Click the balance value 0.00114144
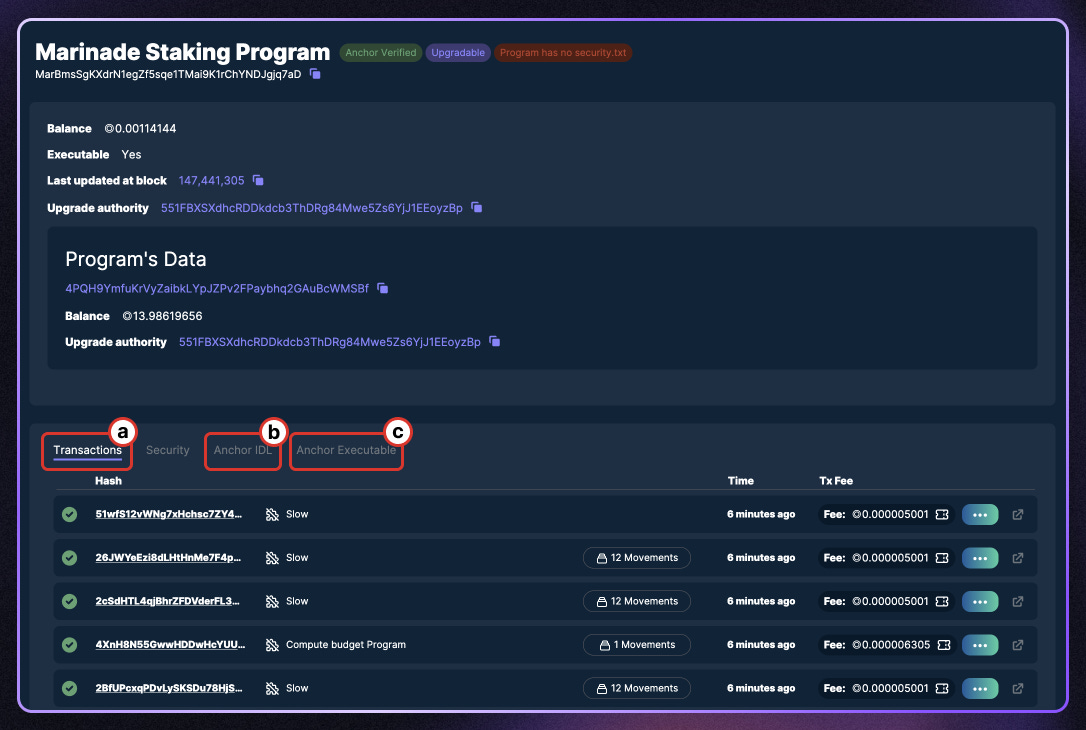The height and width of the screenshot is (730, 1086). coord(141,129)
